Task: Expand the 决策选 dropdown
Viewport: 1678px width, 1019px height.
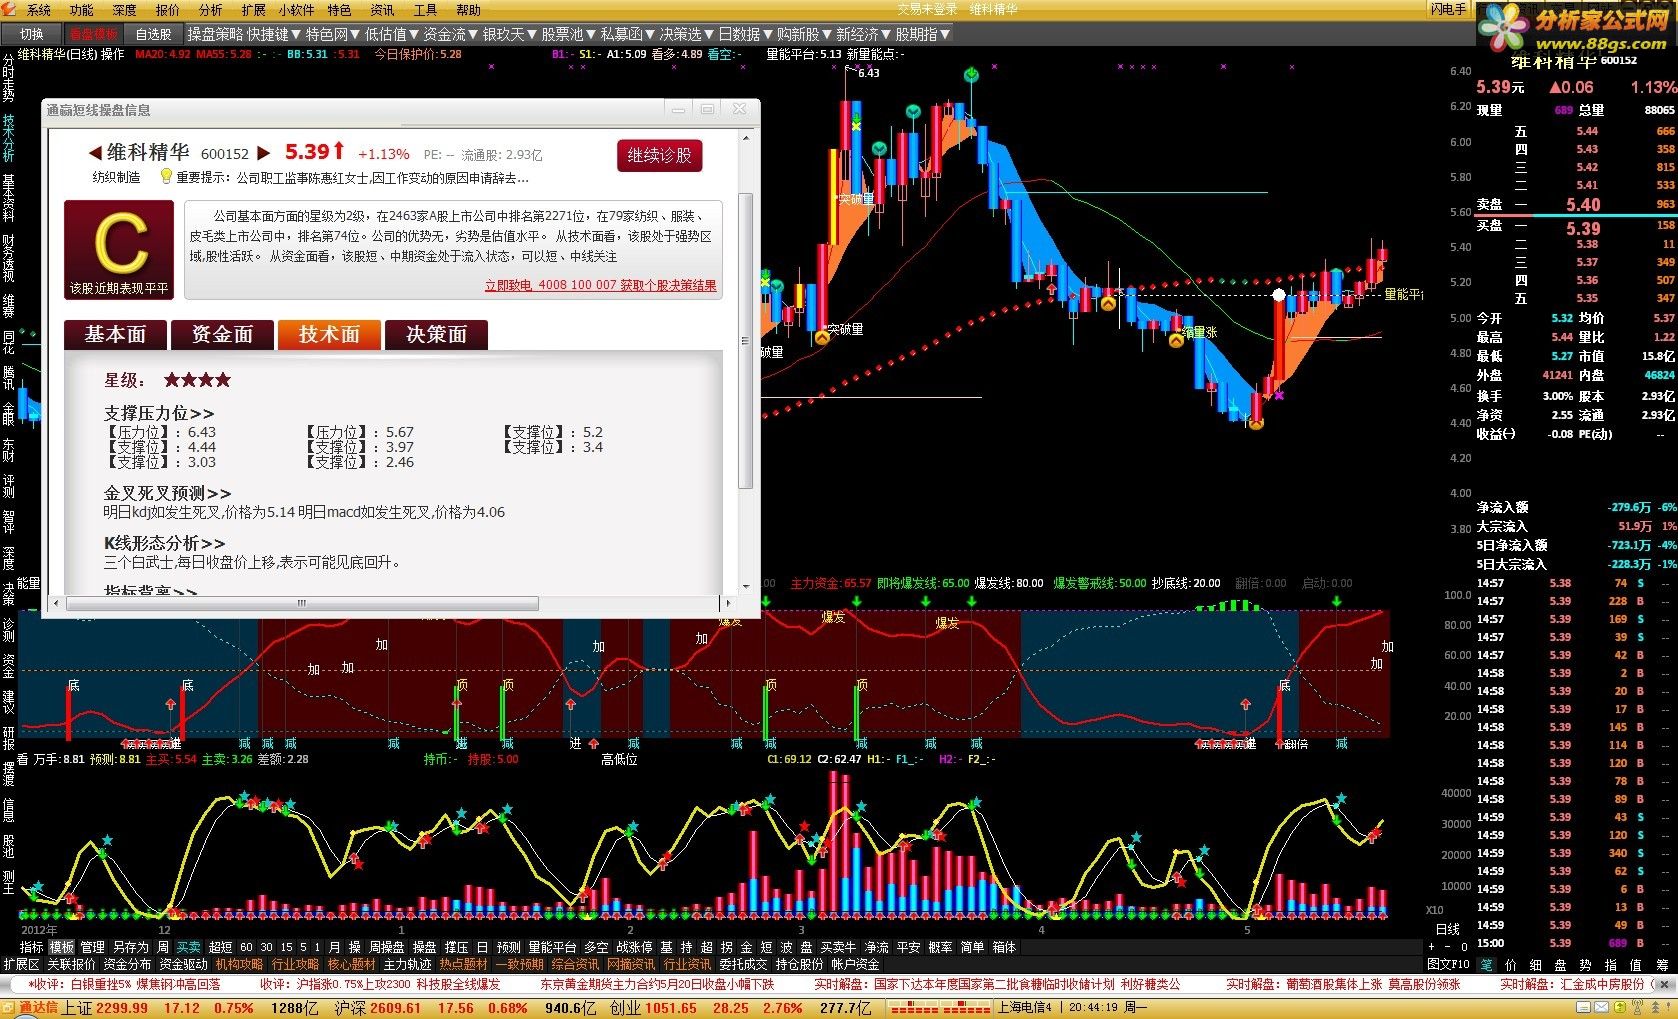Action: [687, 34]
